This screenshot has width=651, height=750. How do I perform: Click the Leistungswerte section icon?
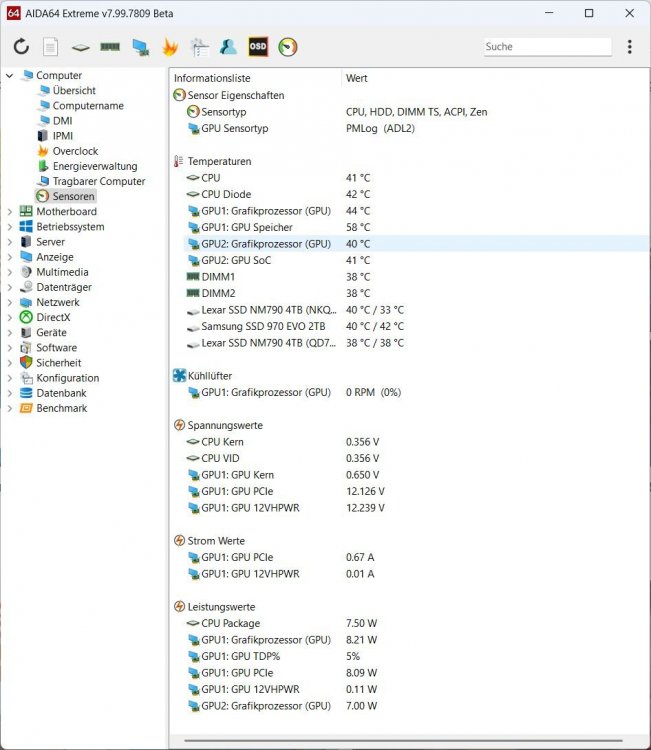point(179,607)
